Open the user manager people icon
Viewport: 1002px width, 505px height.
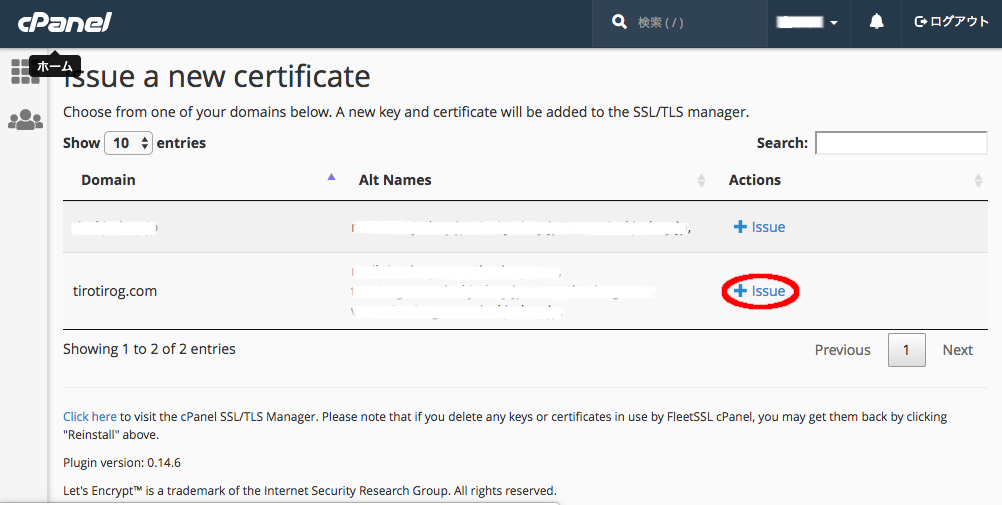tap(25, 121)
